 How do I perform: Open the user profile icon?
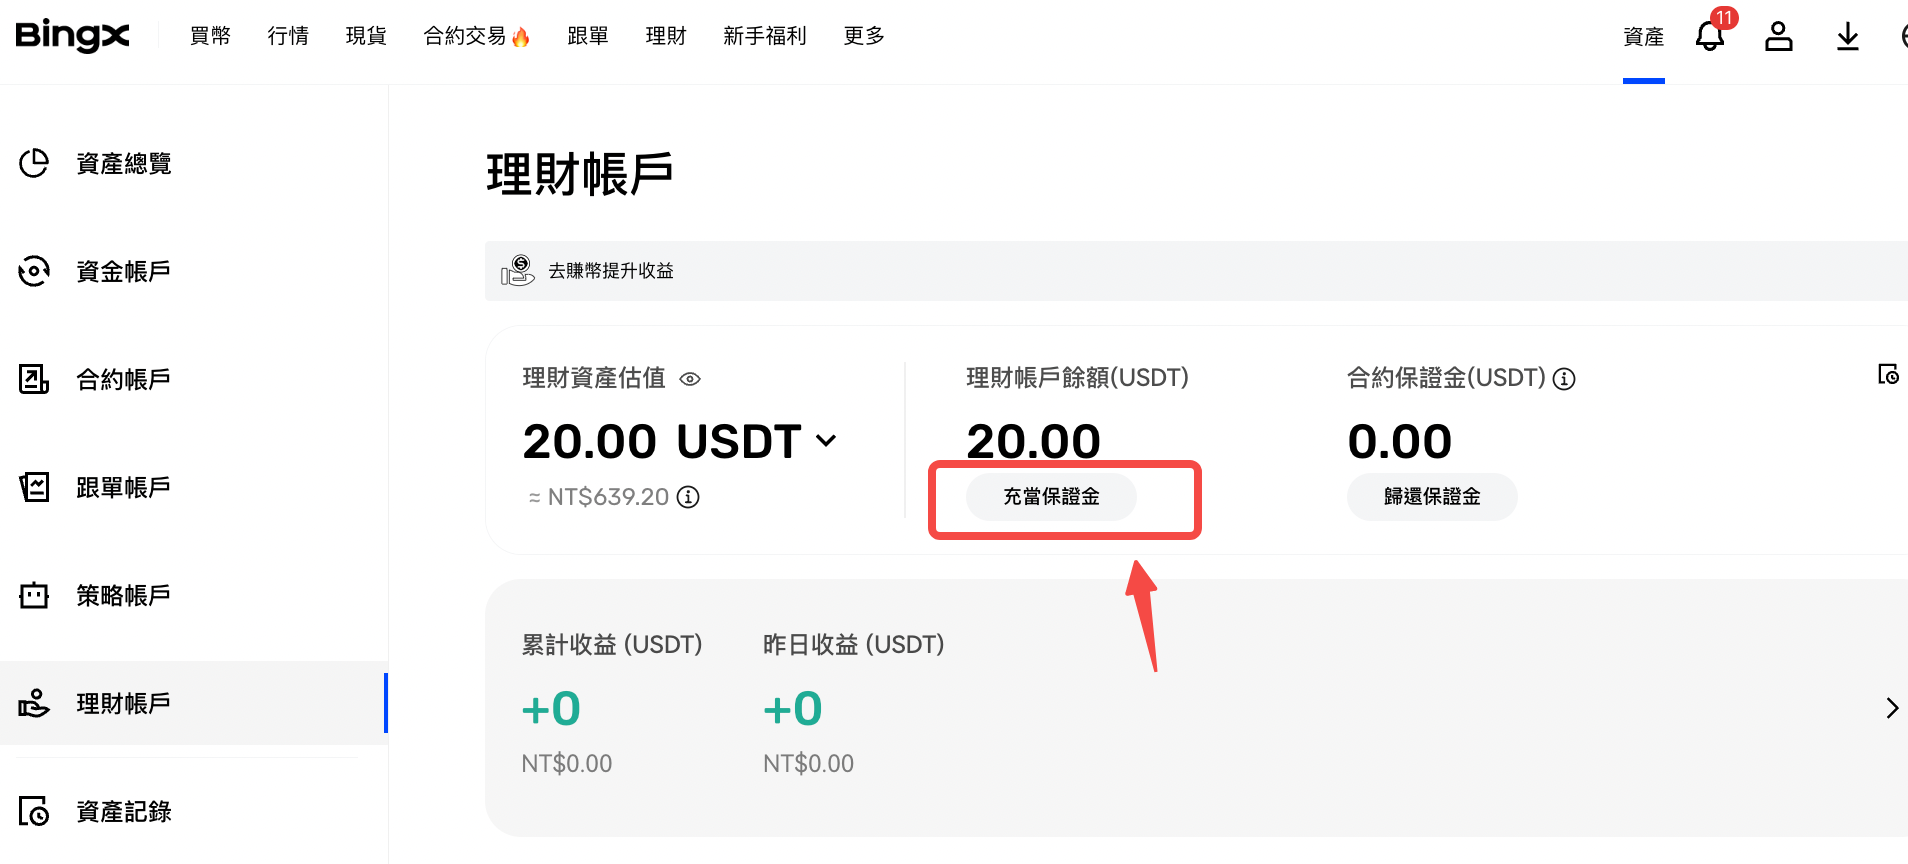pyautogui.click(x=1778, y=36)
